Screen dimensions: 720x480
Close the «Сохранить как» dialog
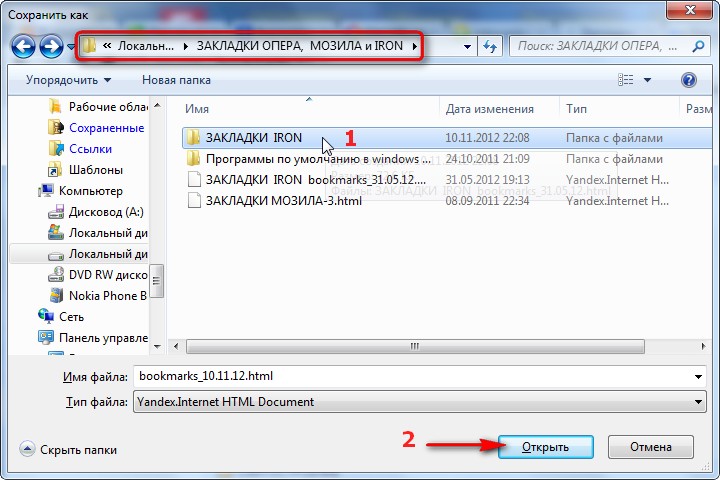[690, 10]
